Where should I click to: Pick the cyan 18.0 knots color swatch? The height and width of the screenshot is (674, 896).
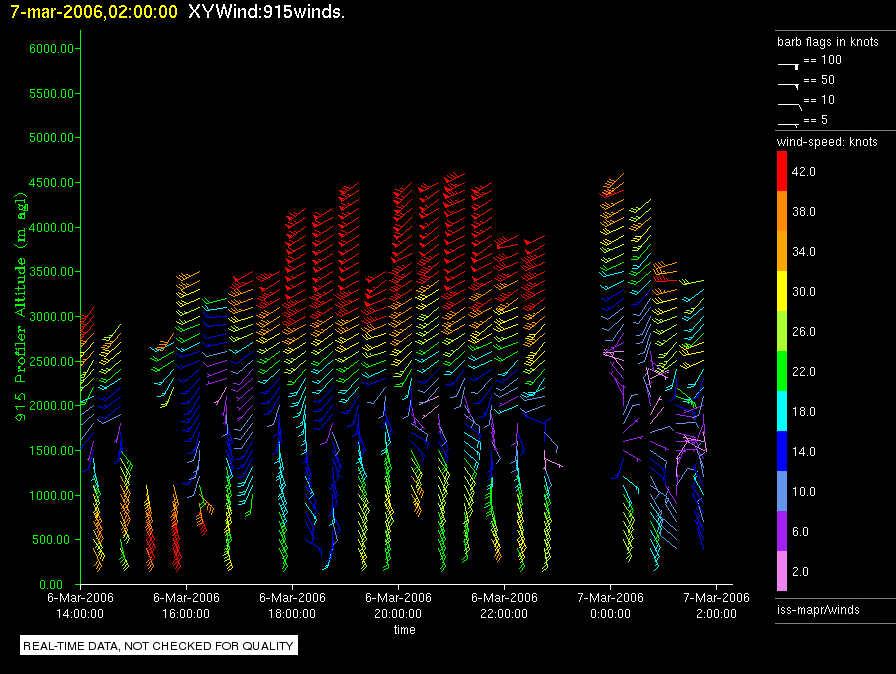click(x=783, y=412)
